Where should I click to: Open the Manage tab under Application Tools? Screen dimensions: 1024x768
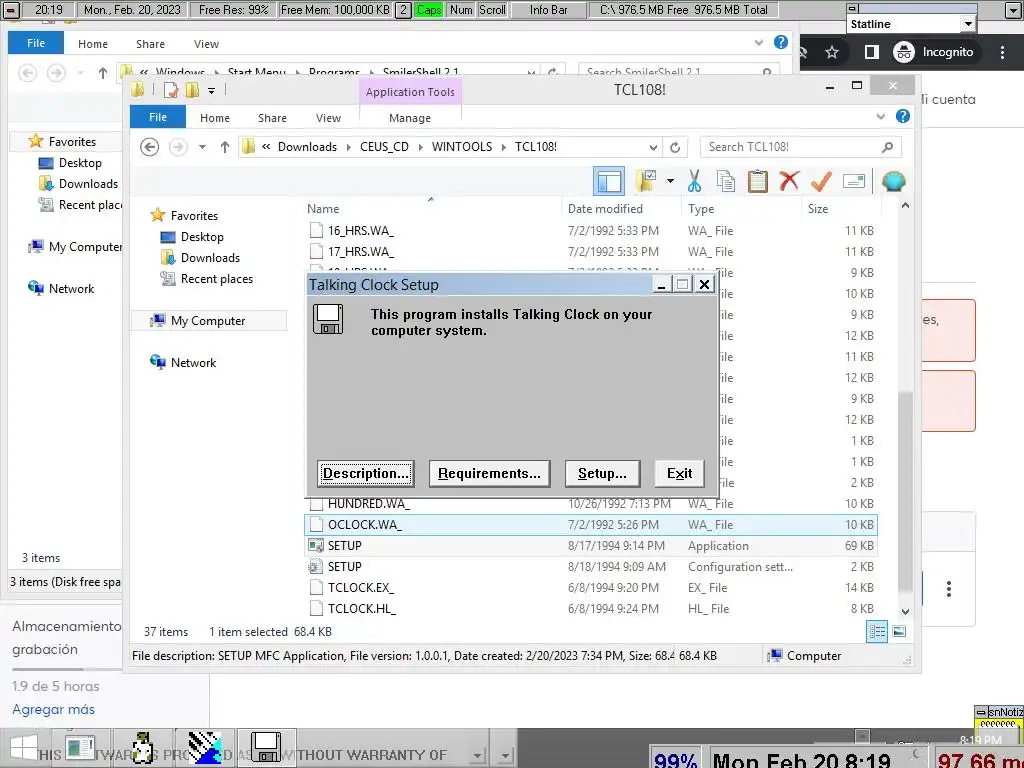[x=409, y=118]
